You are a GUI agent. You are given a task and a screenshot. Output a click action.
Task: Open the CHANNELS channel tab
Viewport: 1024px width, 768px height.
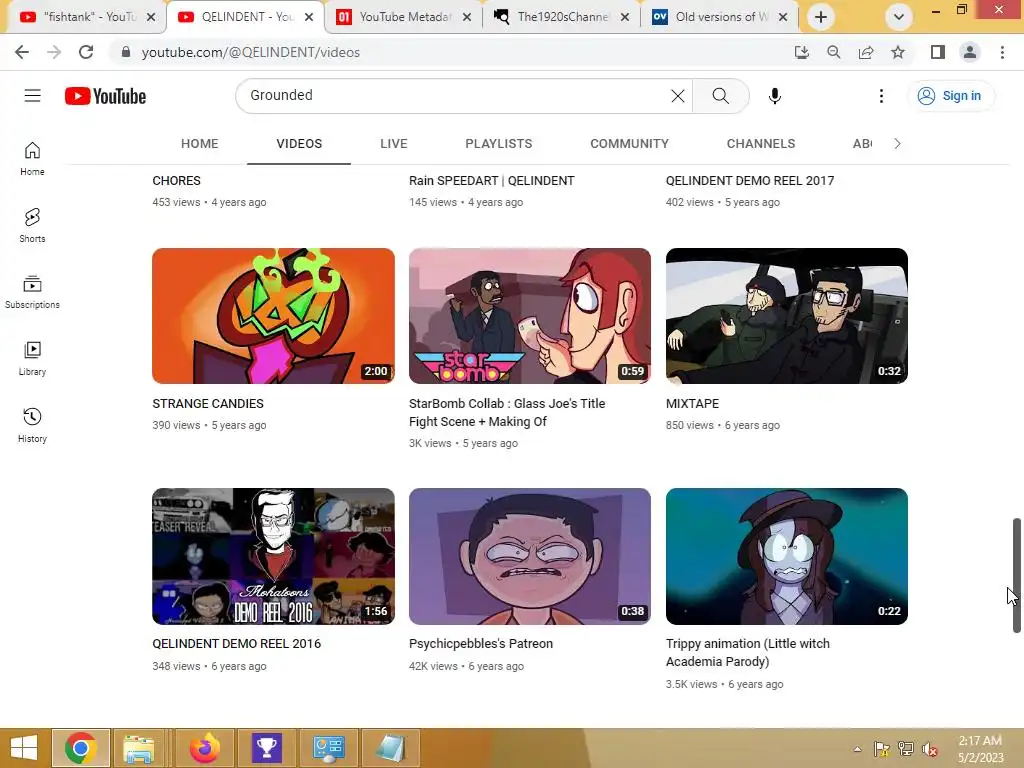click(x=761, y=144)
